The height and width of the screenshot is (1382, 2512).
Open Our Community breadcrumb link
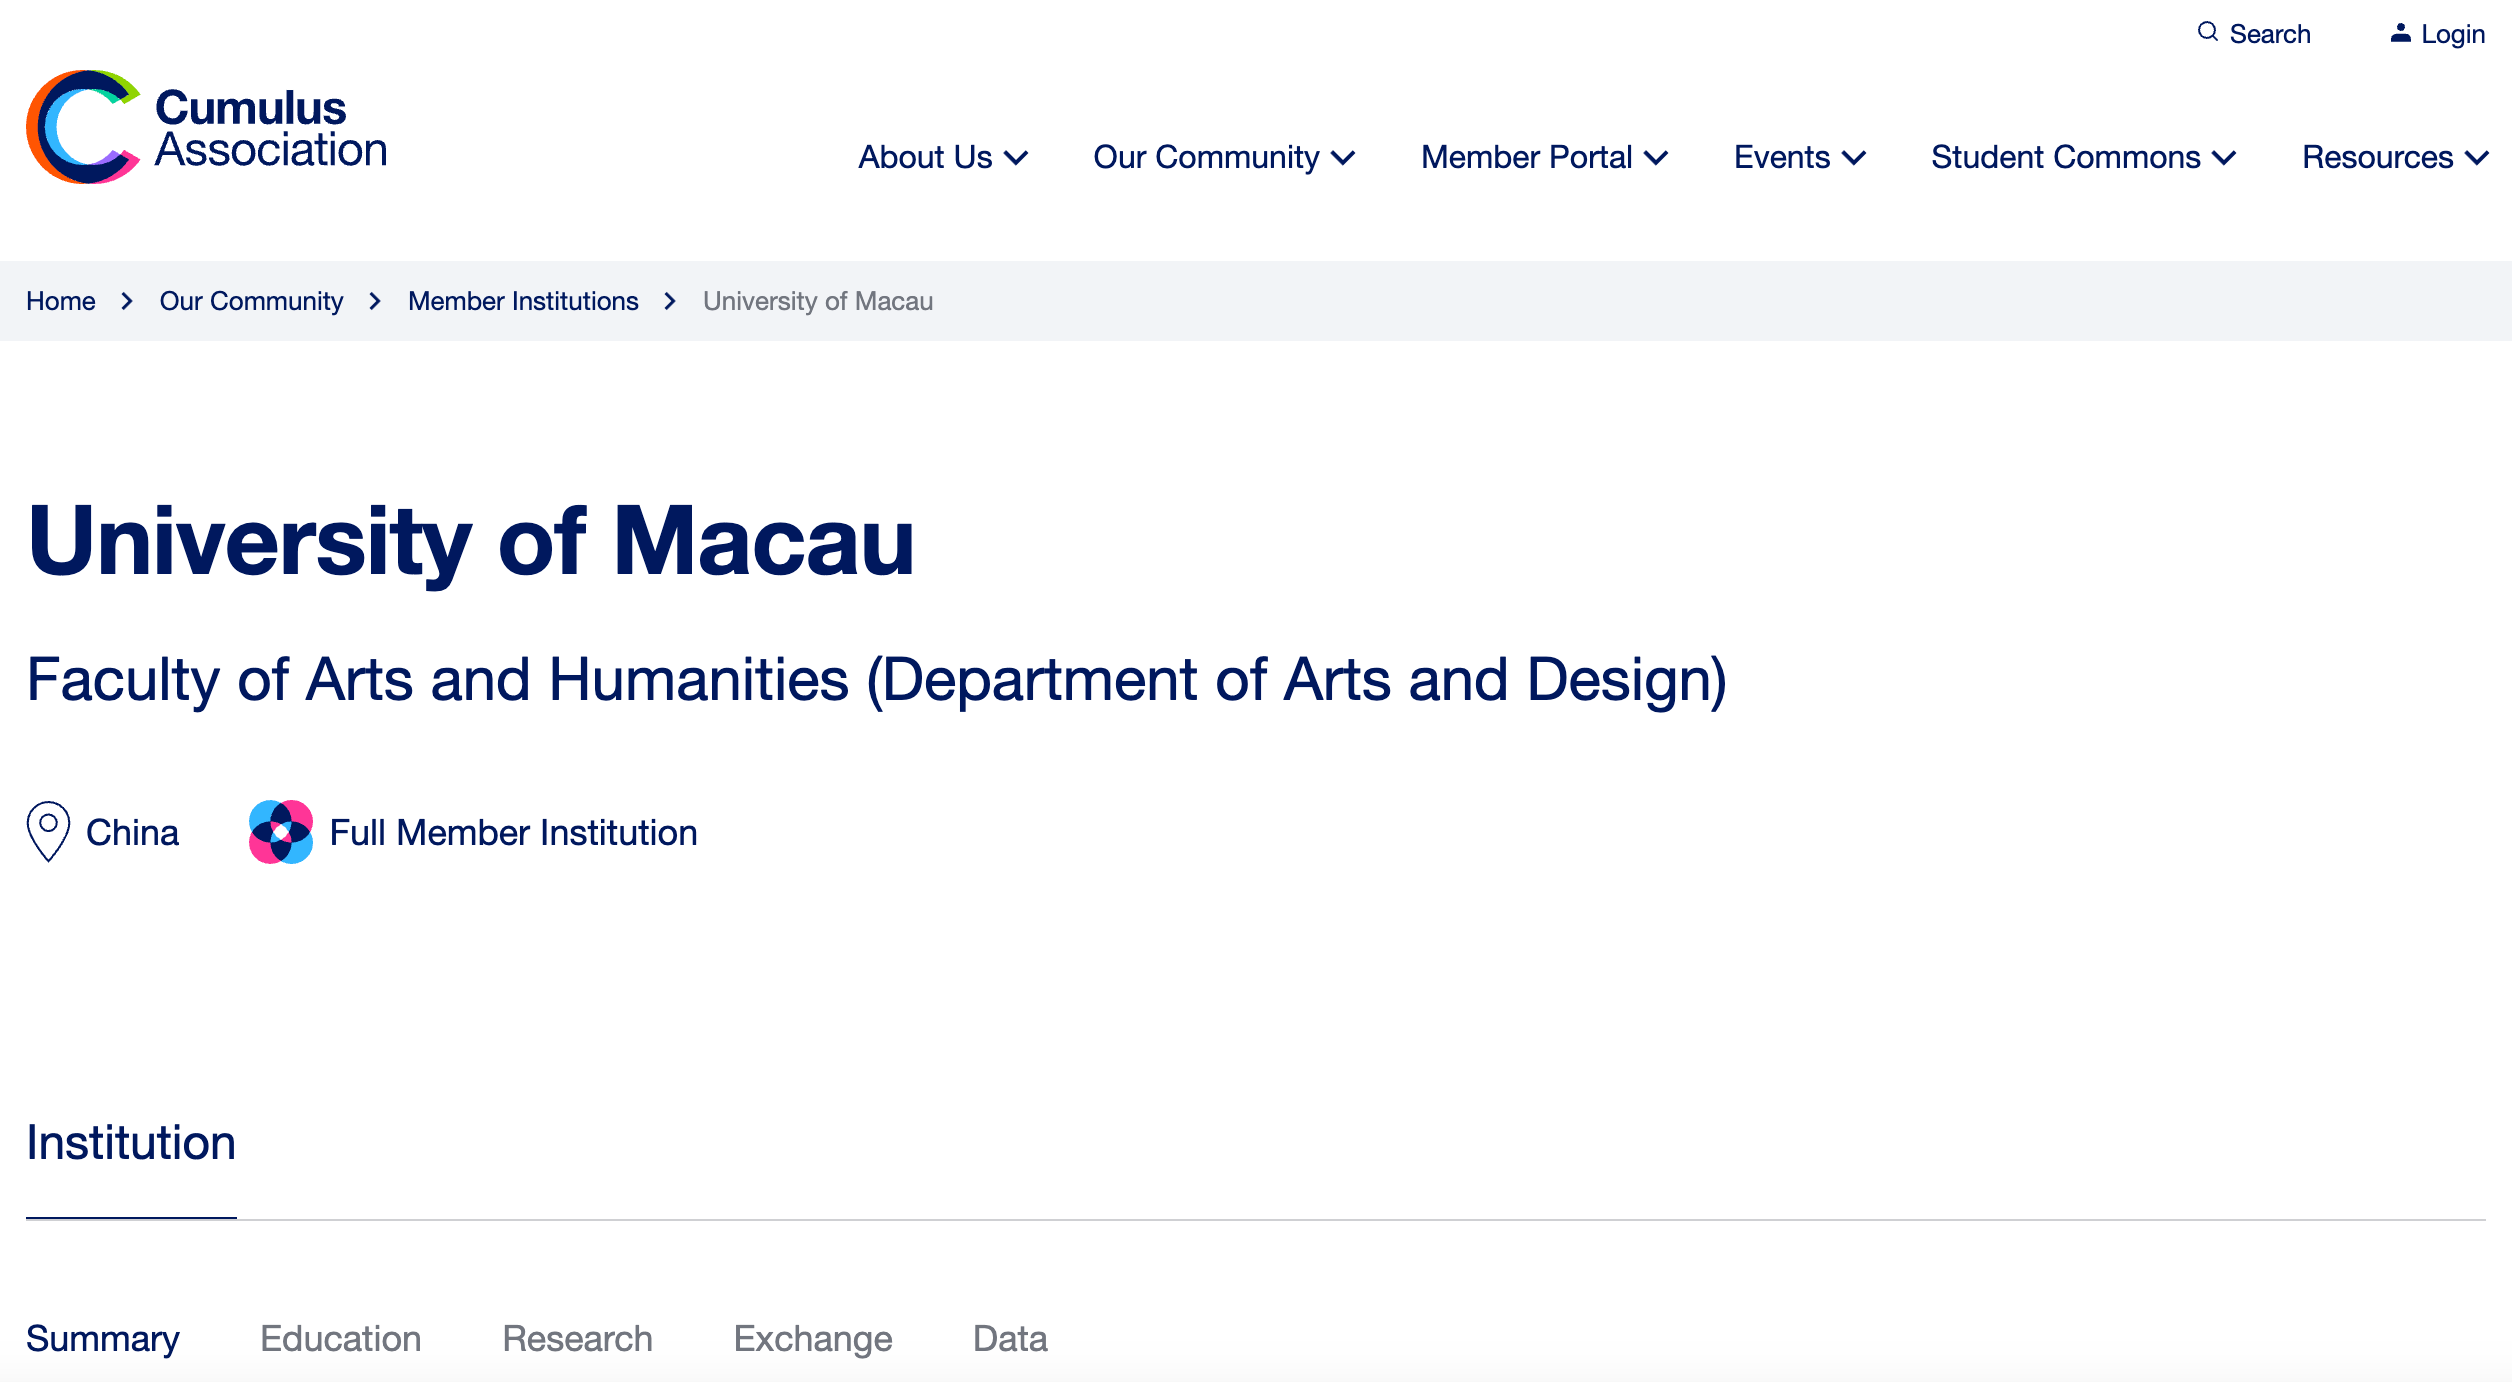251,301
